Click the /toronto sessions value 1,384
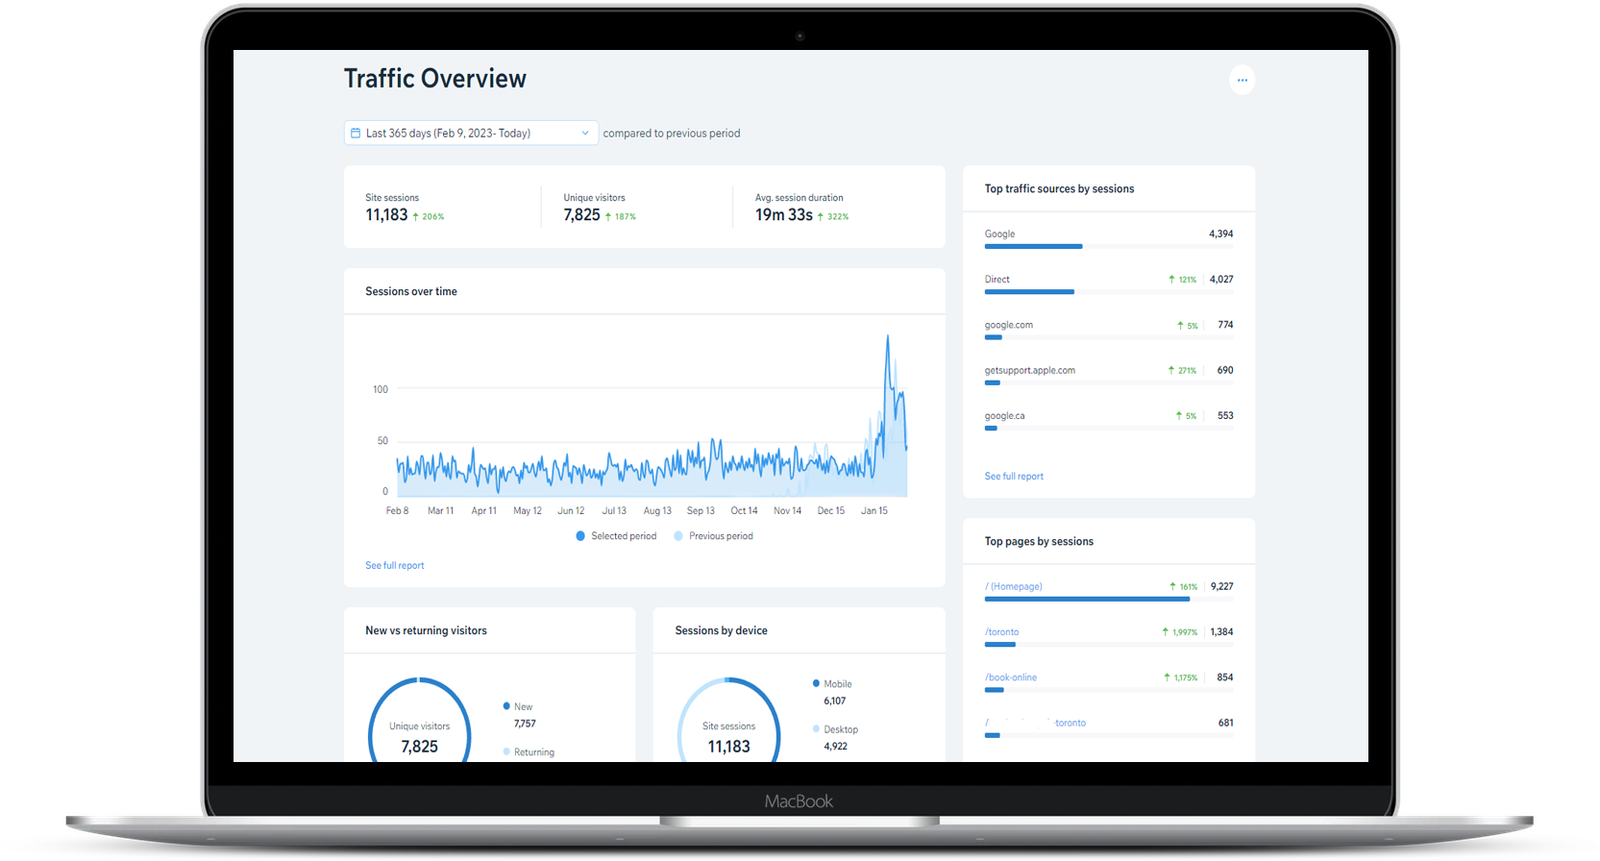This screenshot has height=861, width=1600. (x=1222, y=632)
